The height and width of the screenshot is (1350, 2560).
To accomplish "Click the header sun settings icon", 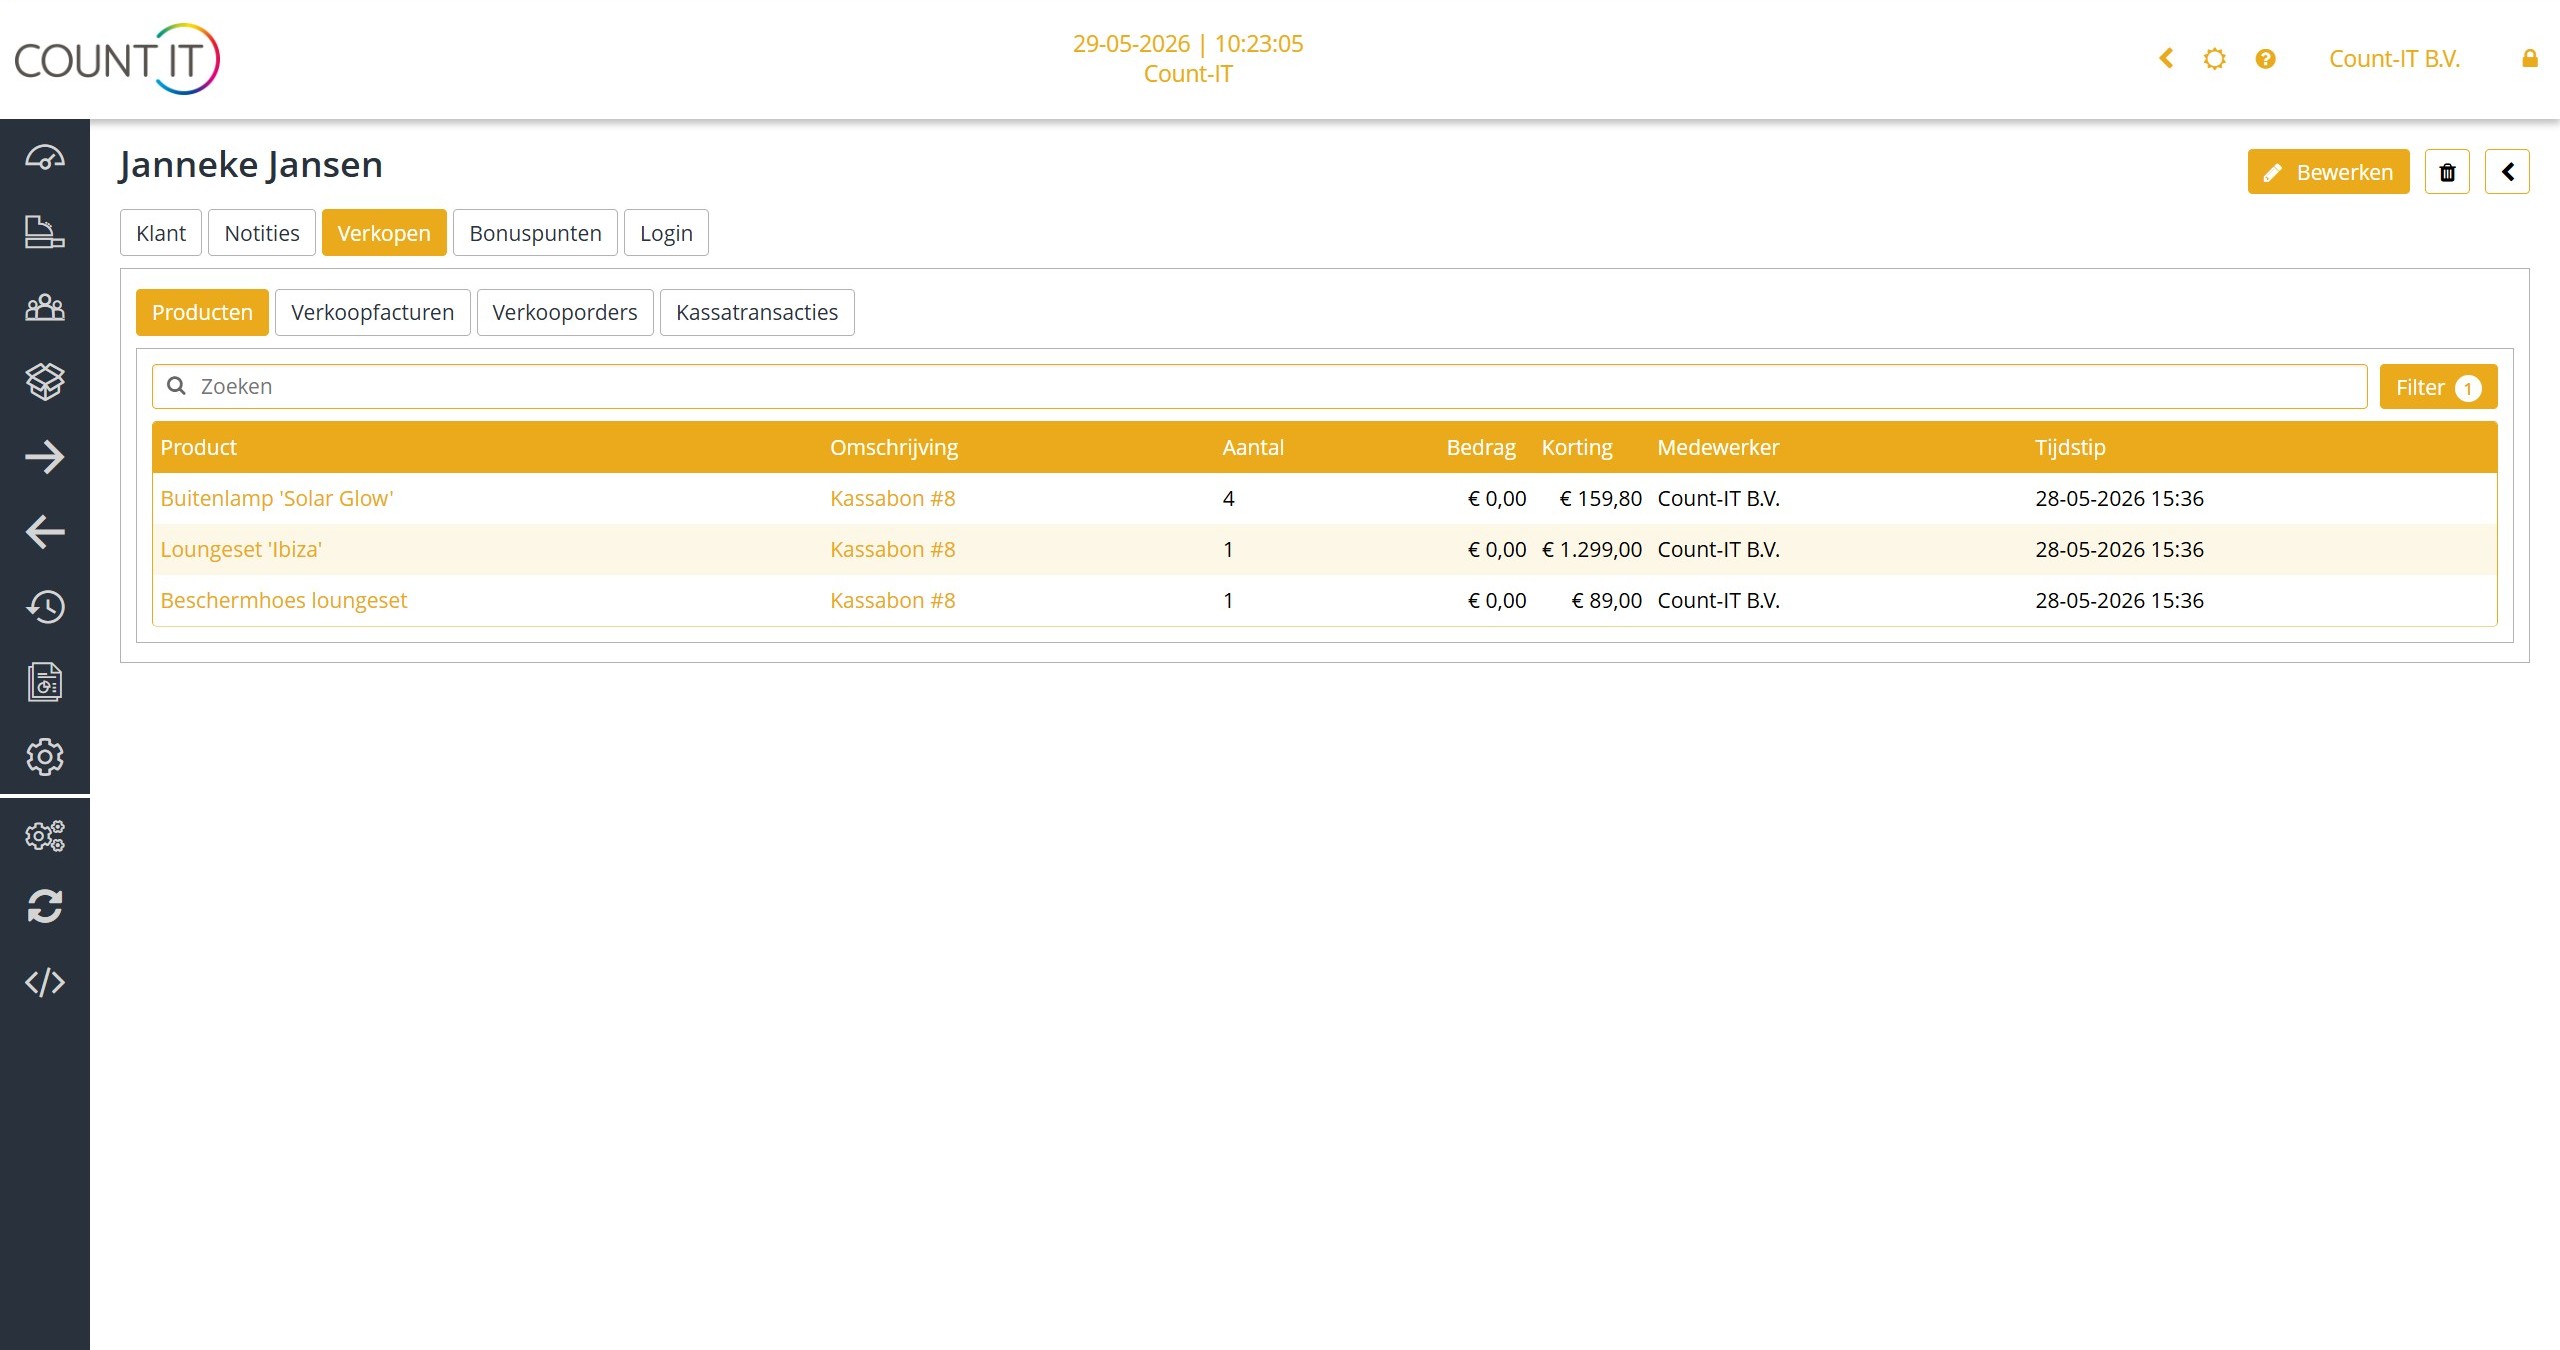I will pos(2215,59).
